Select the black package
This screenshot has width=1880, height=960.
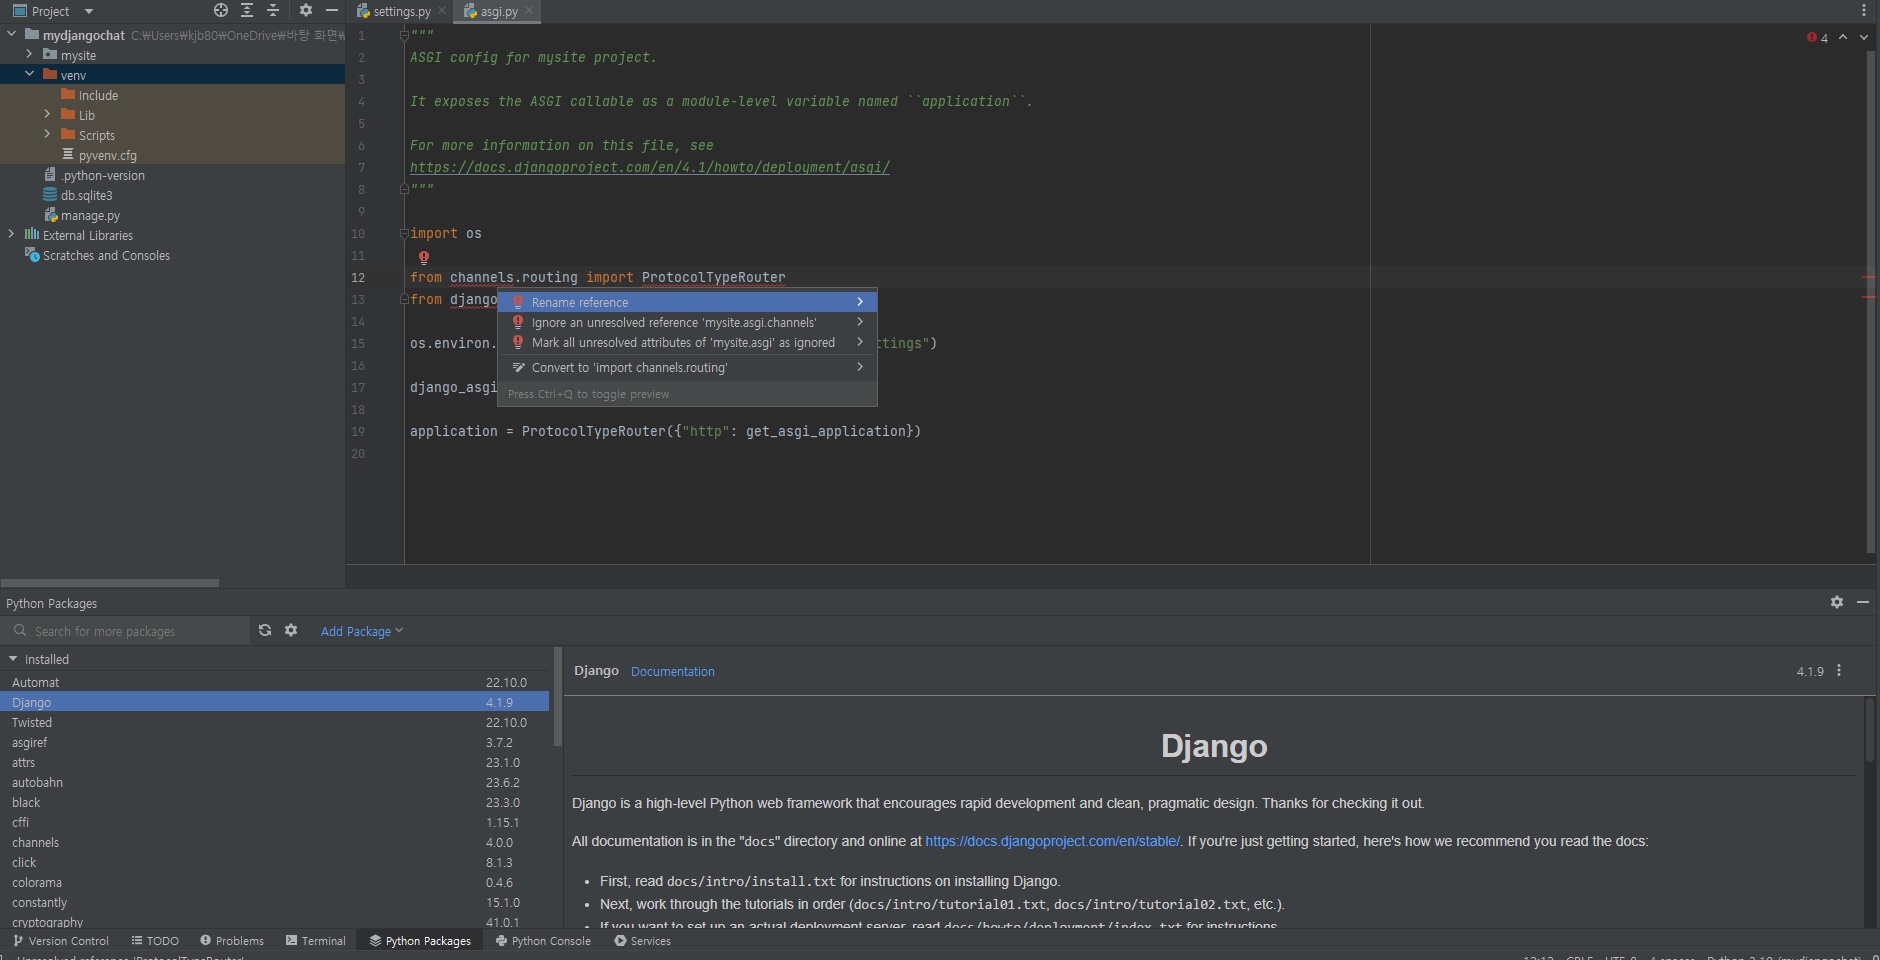click(x=275, y=802)
